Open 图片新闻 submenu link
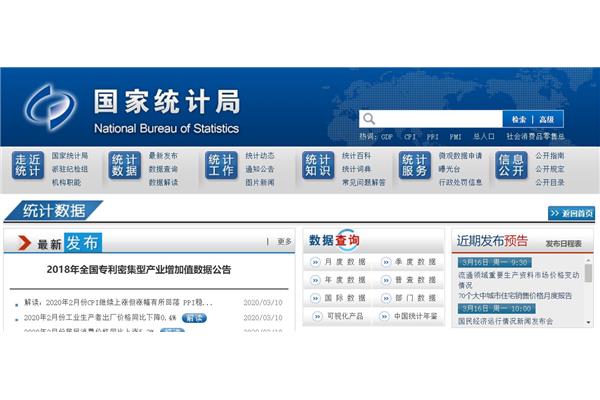This screenshot has width=600, height=400. [x=260, y=182]
